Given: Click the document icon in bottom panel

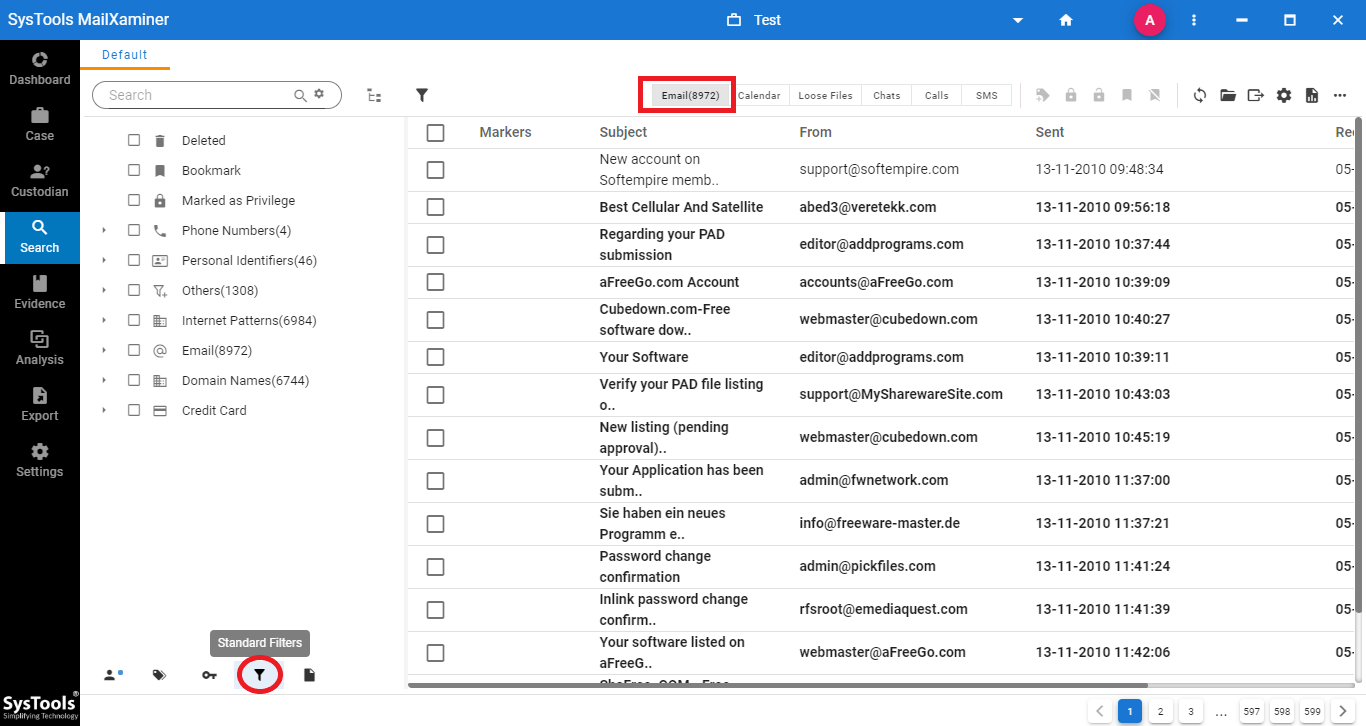Looking at the screenshot, I should coord(309,675).
